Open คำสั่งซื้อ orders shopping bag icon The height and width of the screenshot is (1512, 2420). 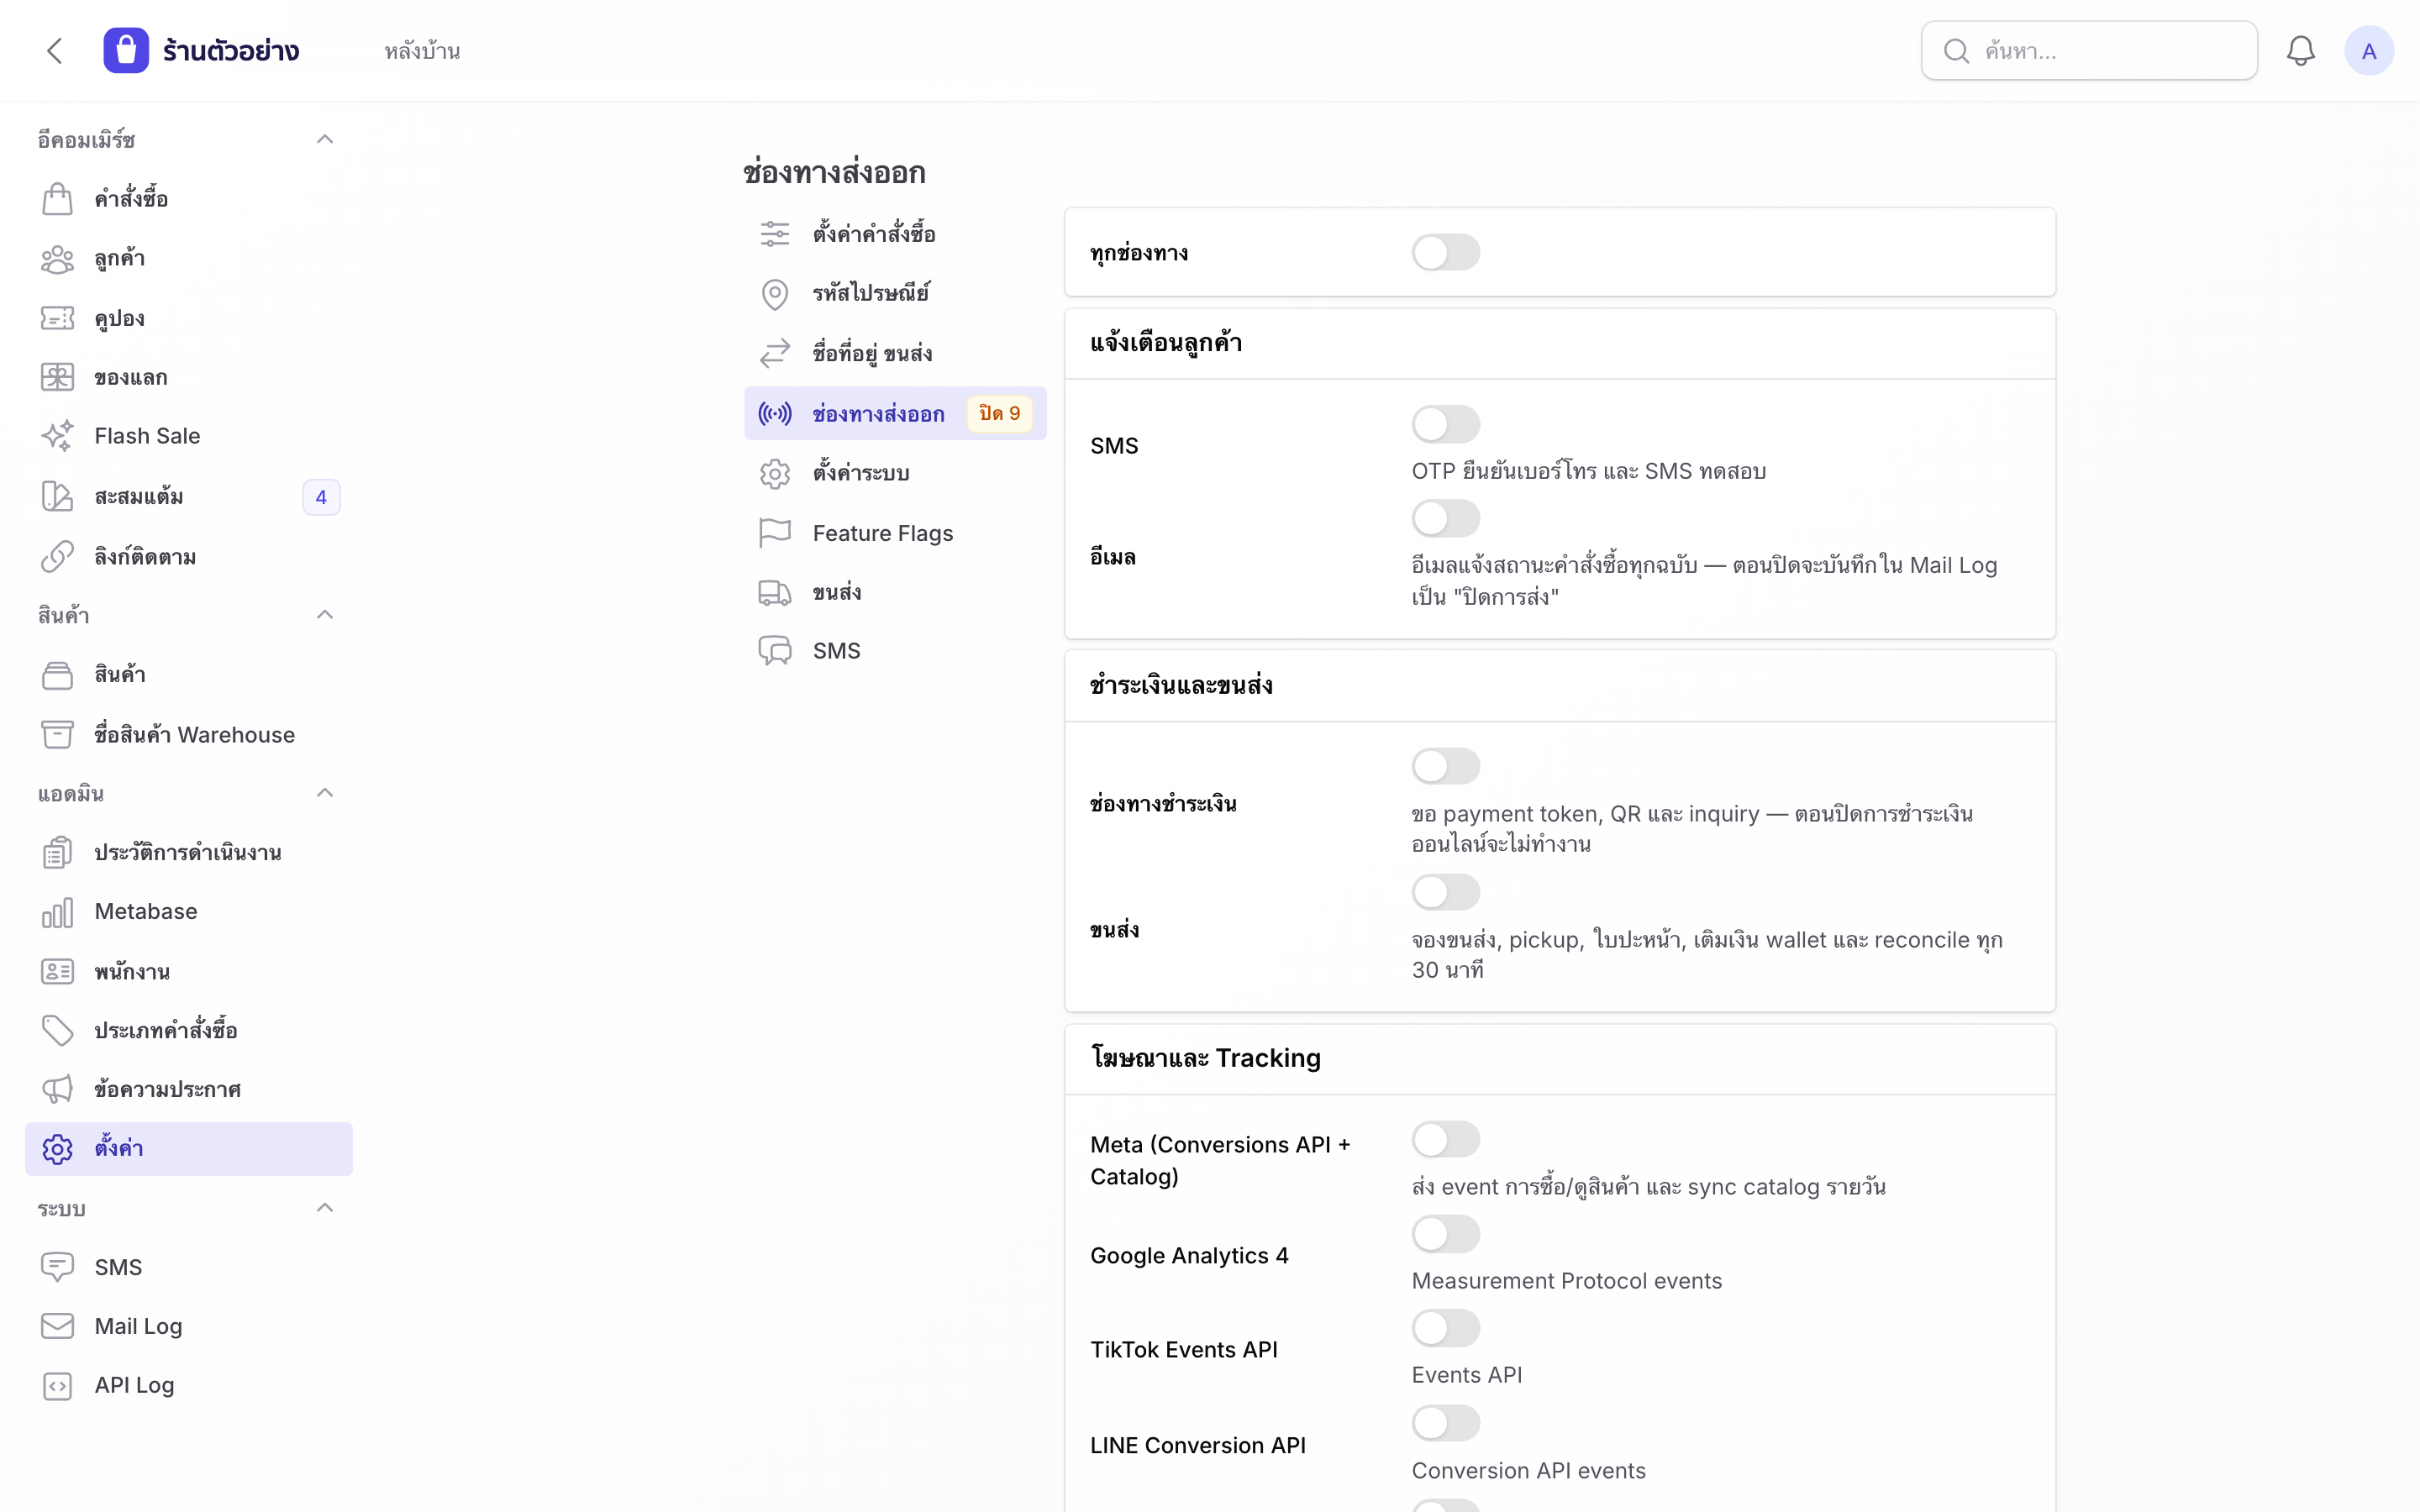(58, 199)
